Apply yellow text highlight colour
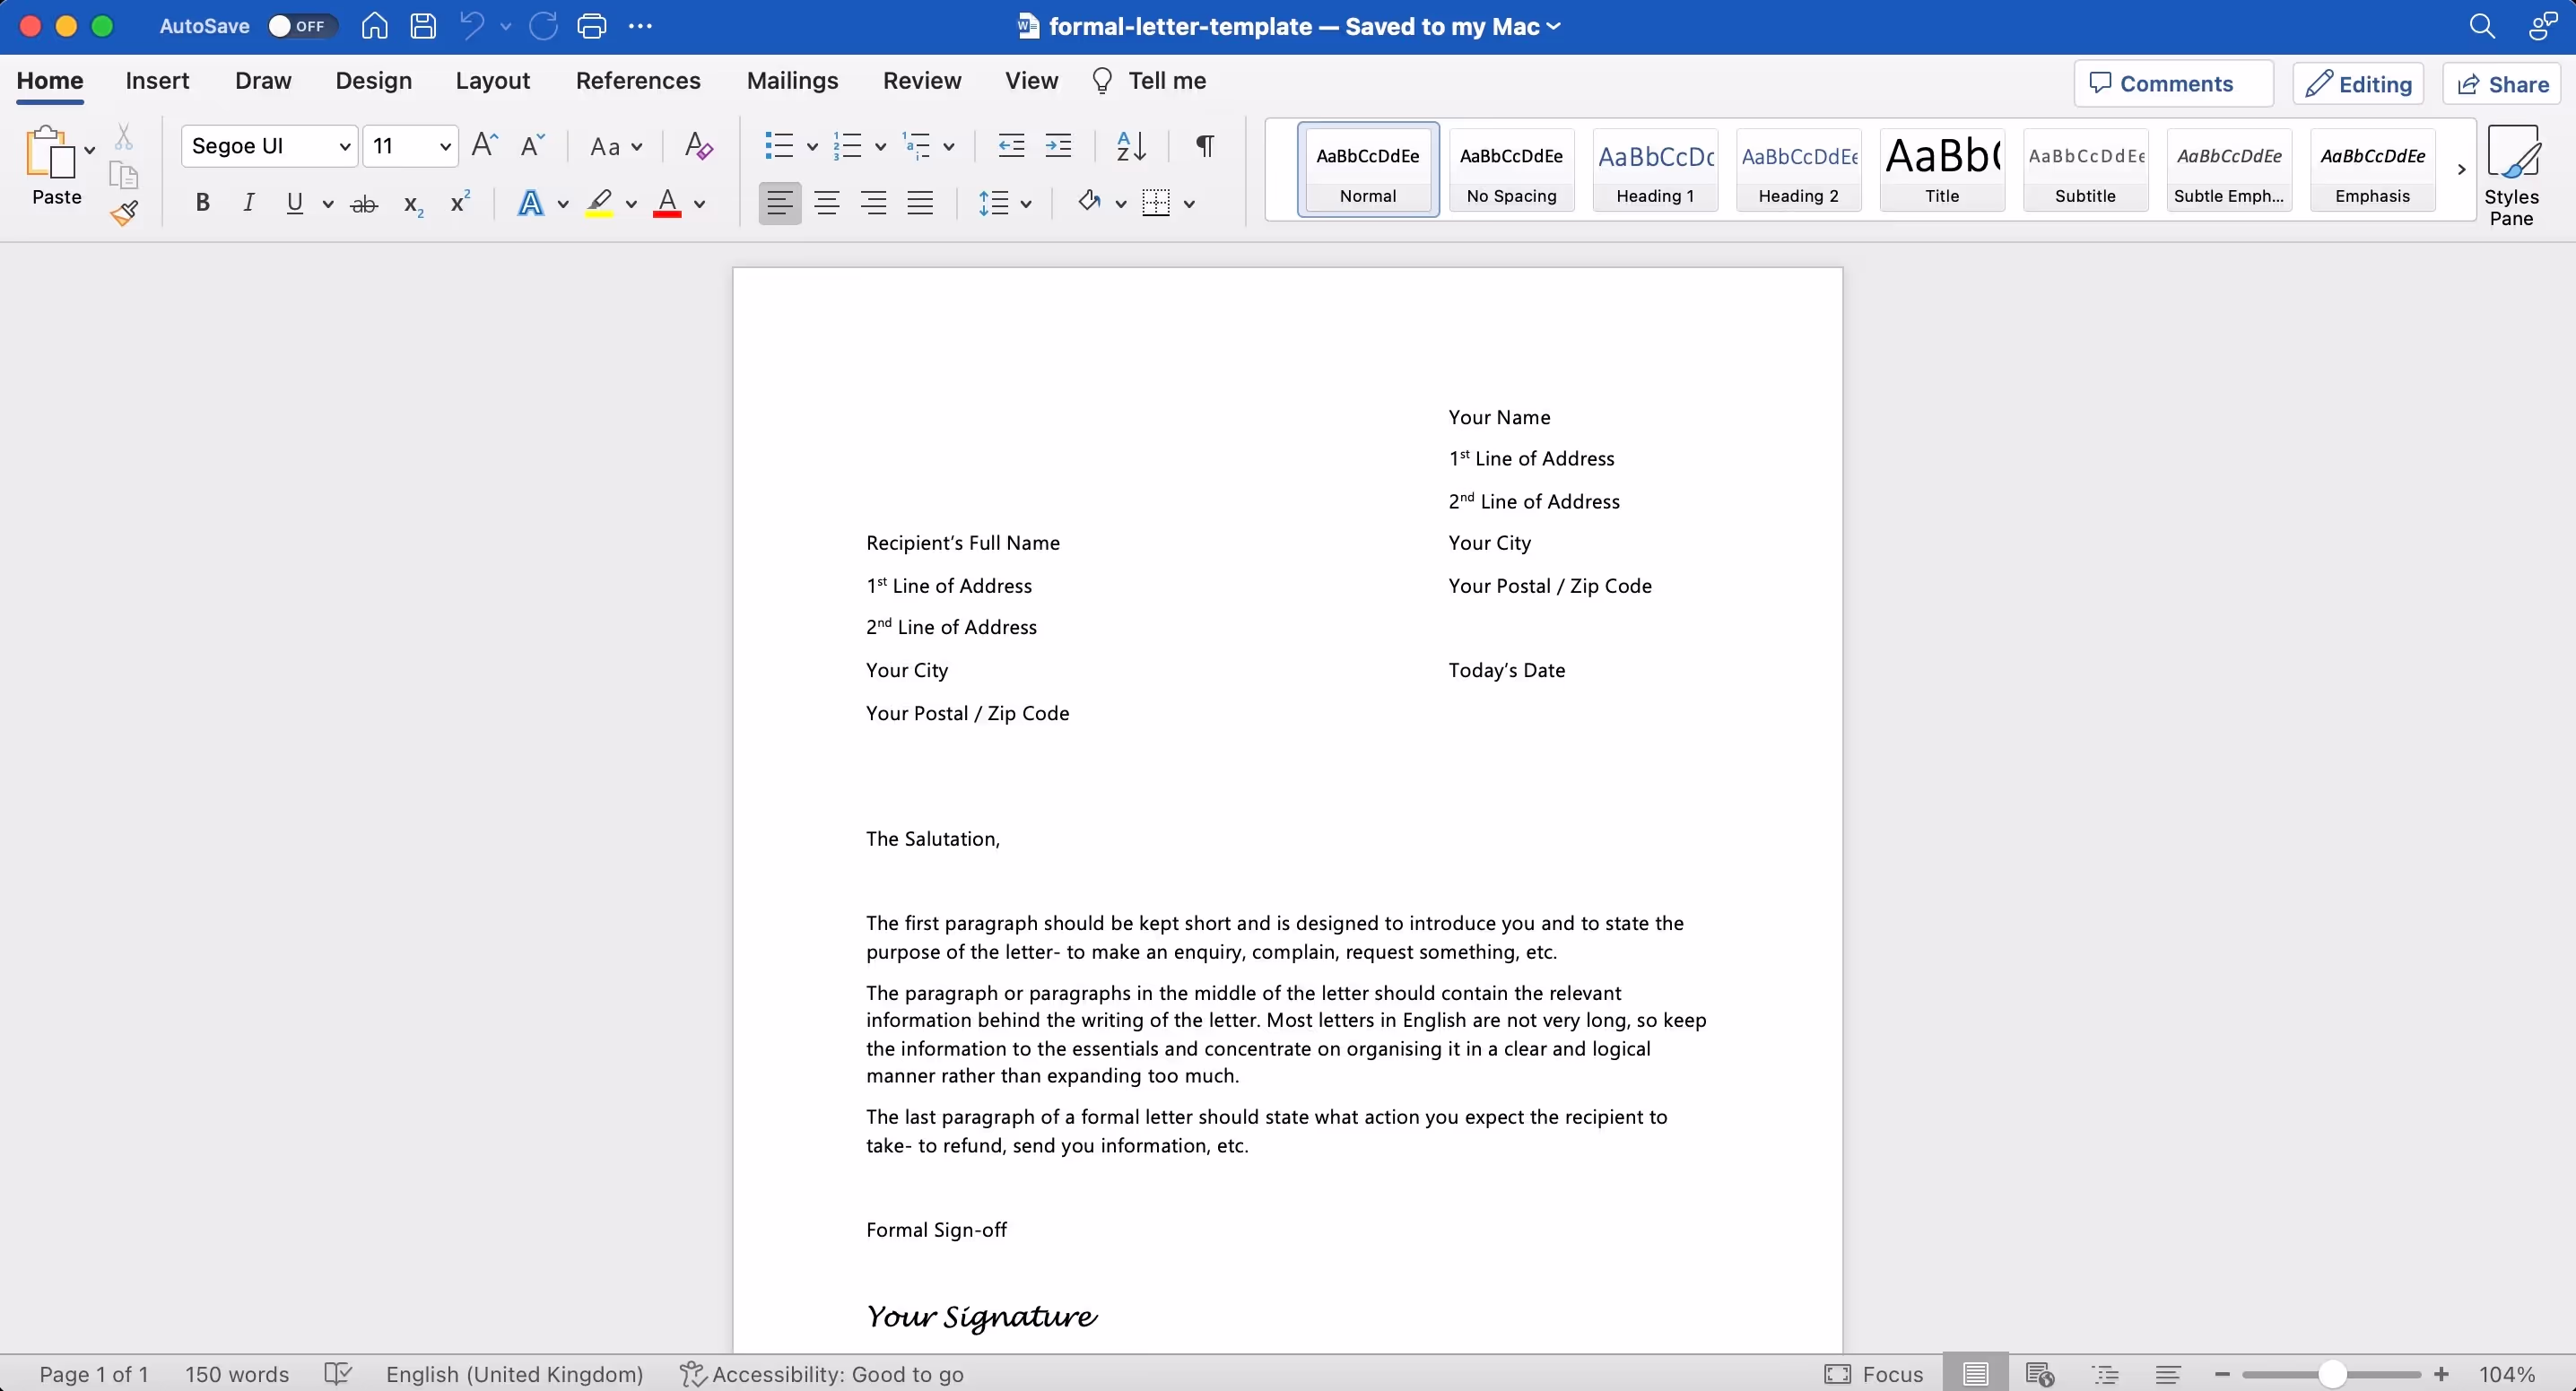This screenshot has width=2576, height=1391. click(599, 203)
